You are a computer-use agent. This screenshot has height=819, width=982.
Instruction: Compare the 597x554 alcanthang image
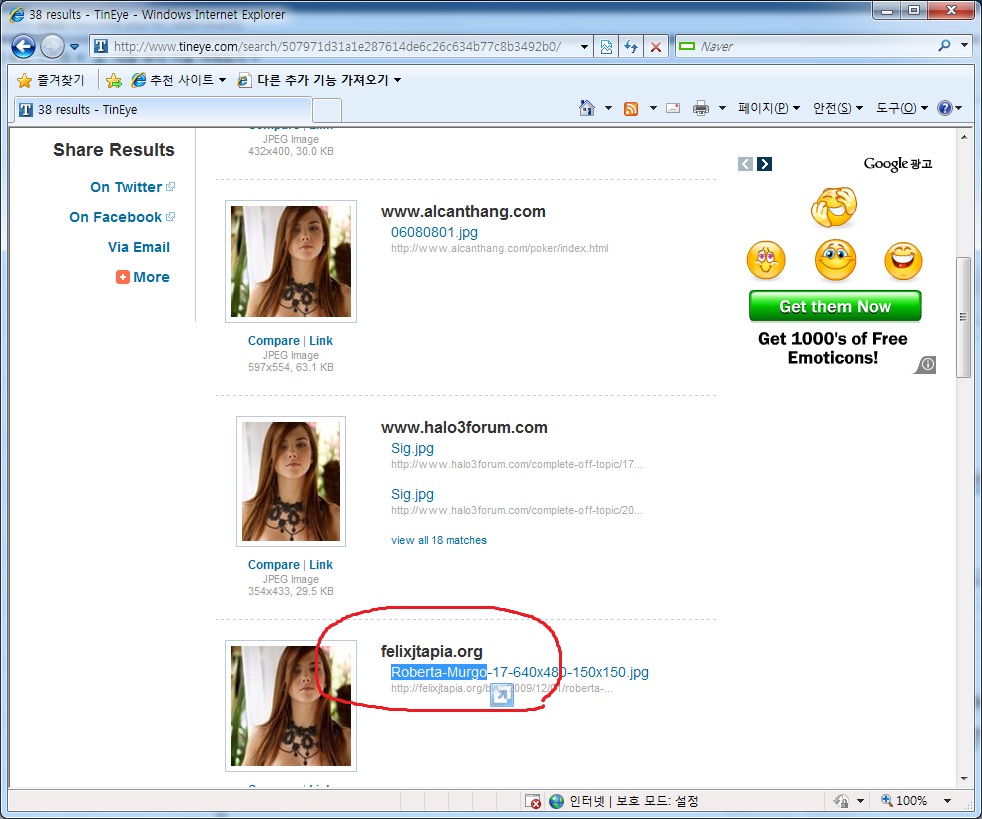pyautogui.click(x=274, y=341)
